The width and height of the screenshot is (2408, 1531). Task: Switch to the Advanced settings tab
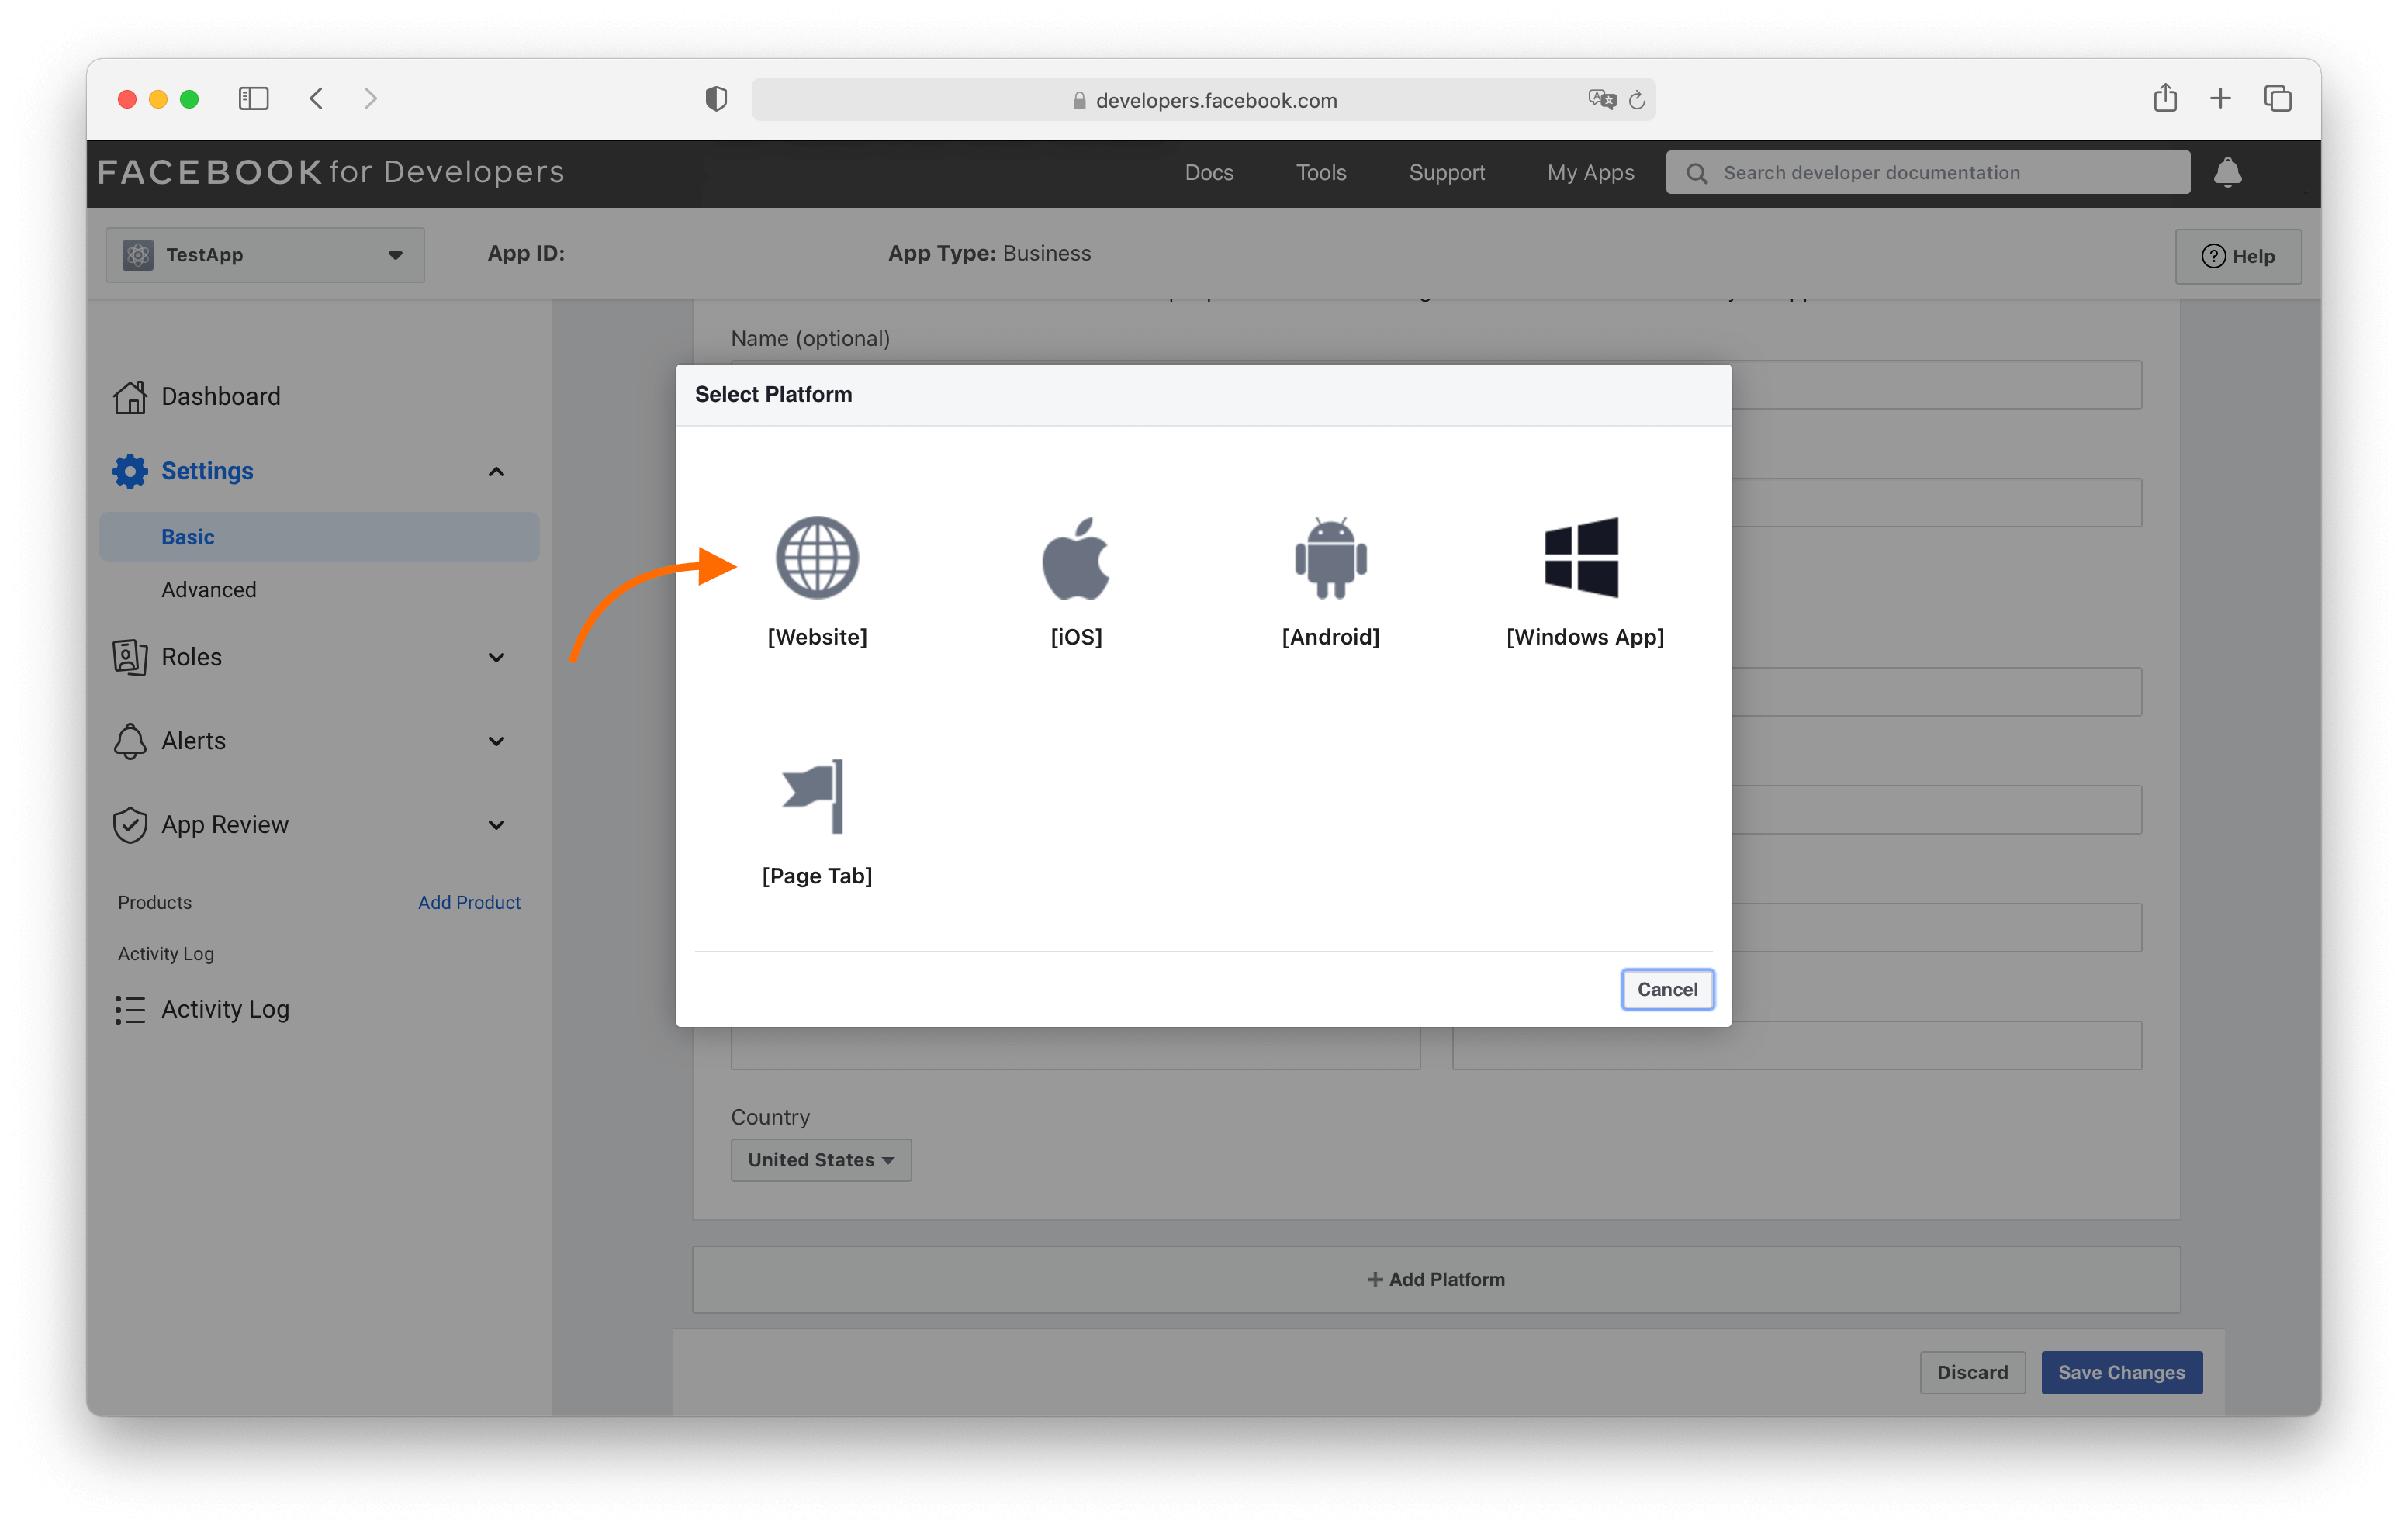209,589
